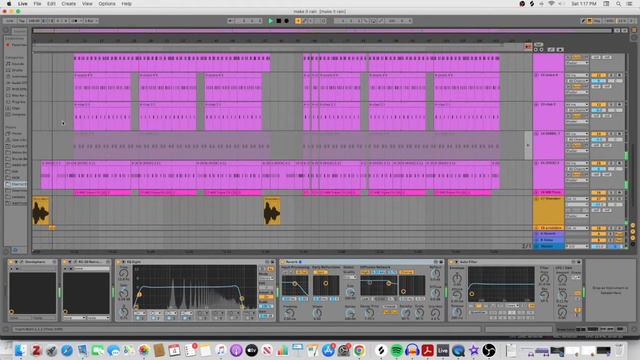Click the Auto Filter LFO Amount knob
This screenshot has width=640, height=360.
pyautogui.click(x=562, y=279)
